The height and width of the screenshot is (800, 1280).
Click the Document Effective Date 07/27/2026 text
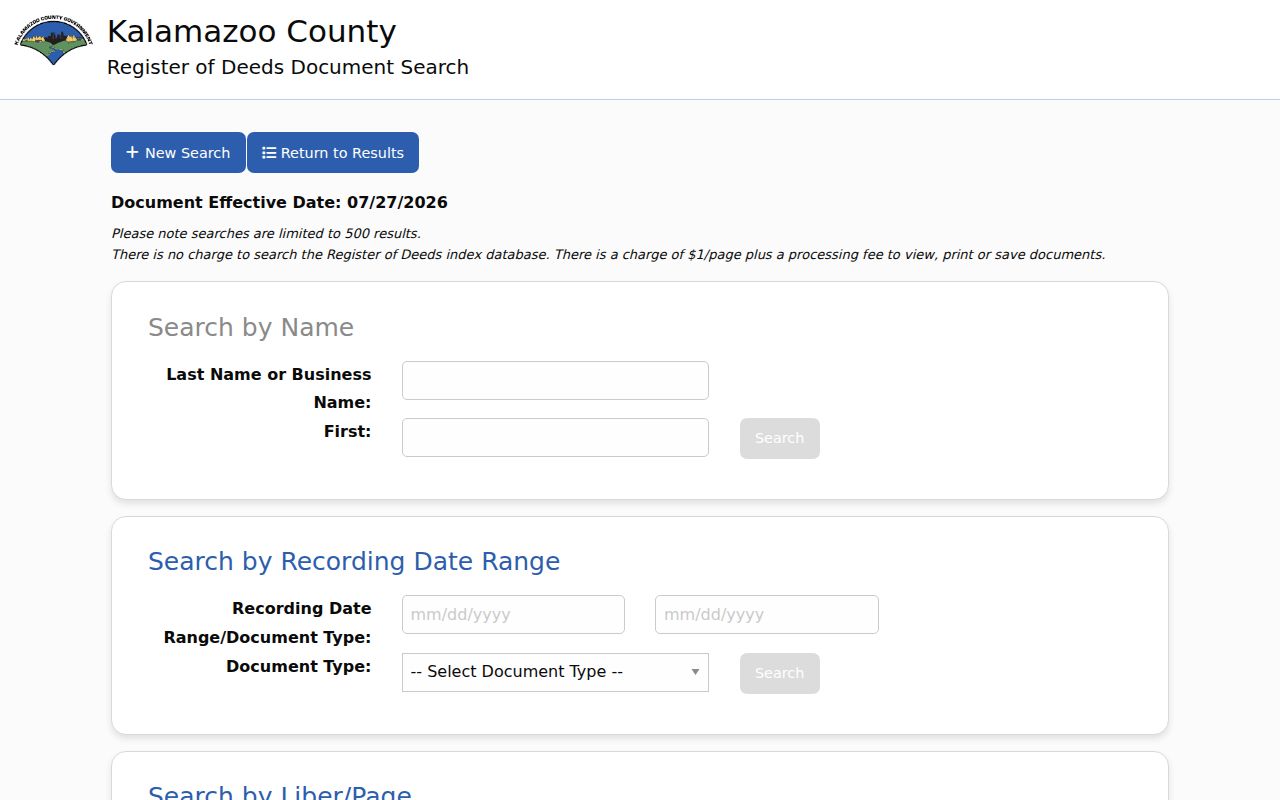[x=279, y=202]
